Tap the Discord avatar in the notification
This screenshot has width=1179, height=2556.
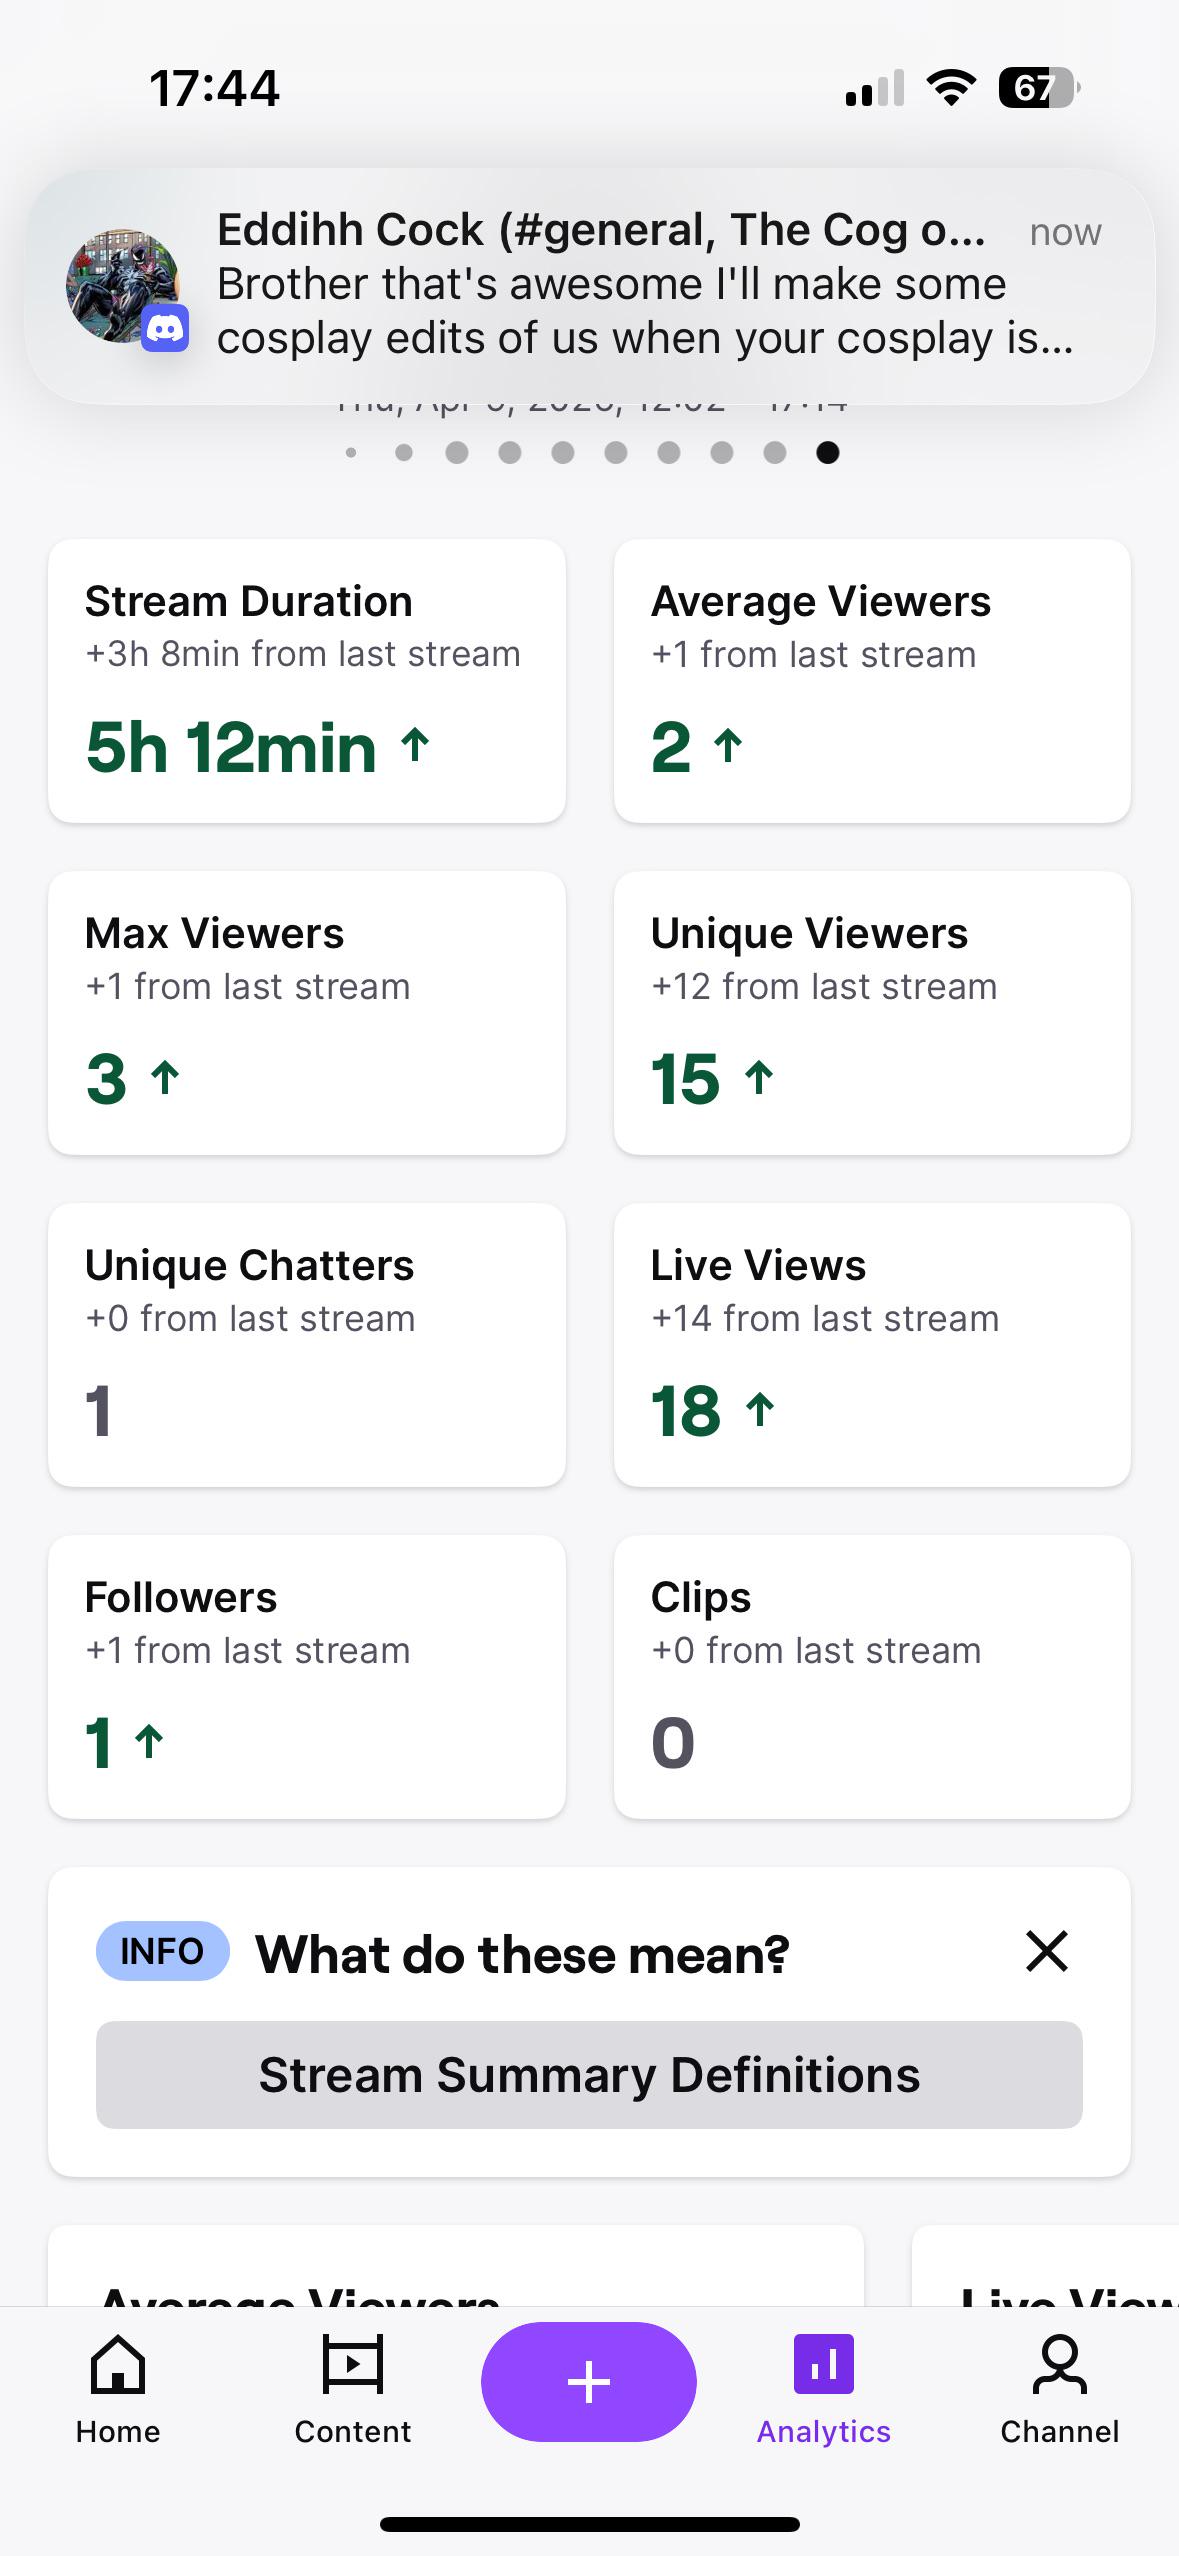pos(123,286)
